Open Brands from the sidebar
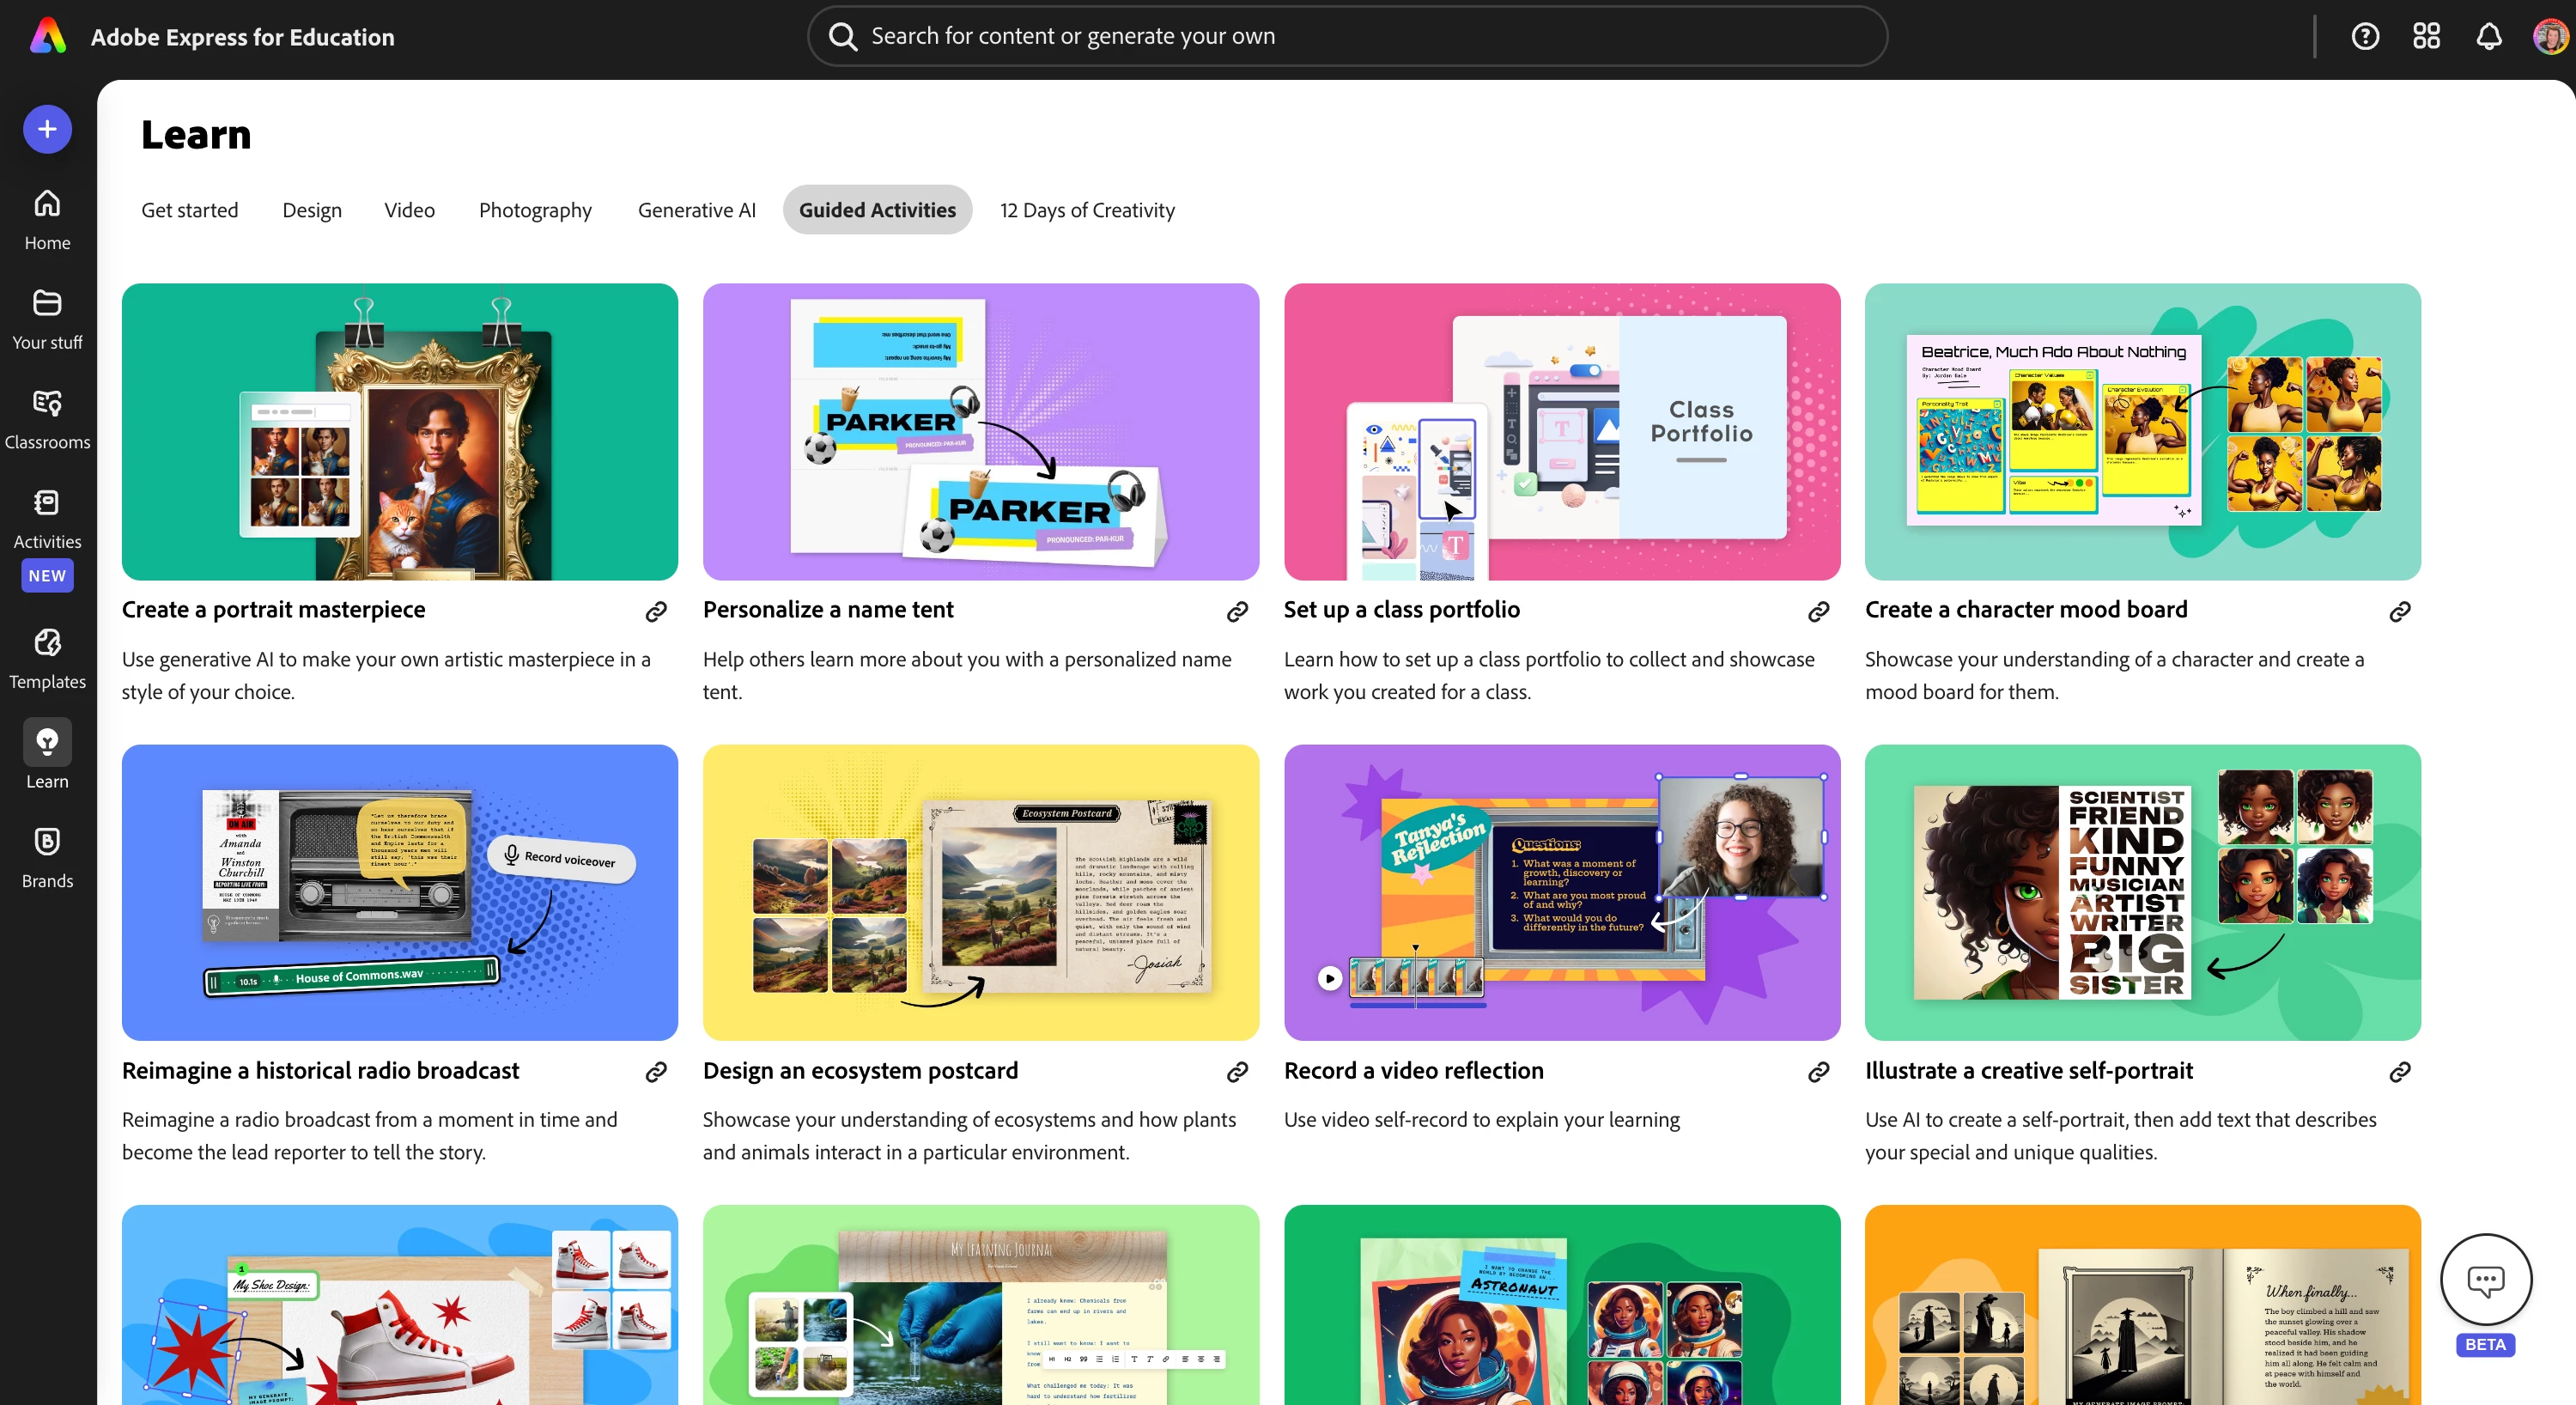2576x1405 pixels. click(x=47, y=857)
